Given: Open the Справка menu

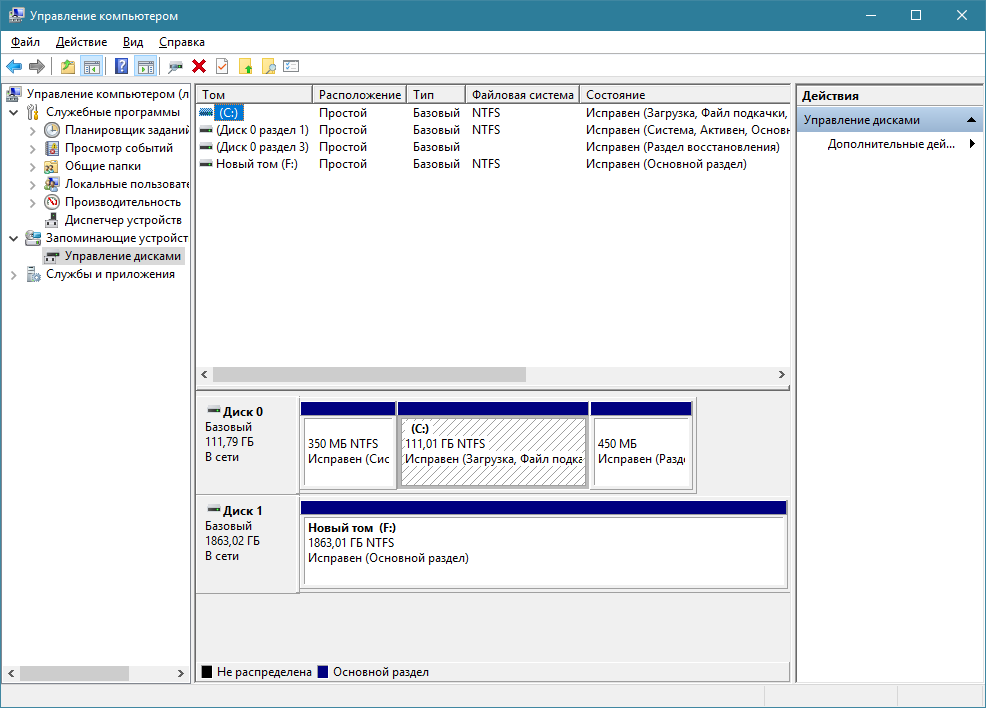Looking at the screenshot, I should [x=182, y=42].
